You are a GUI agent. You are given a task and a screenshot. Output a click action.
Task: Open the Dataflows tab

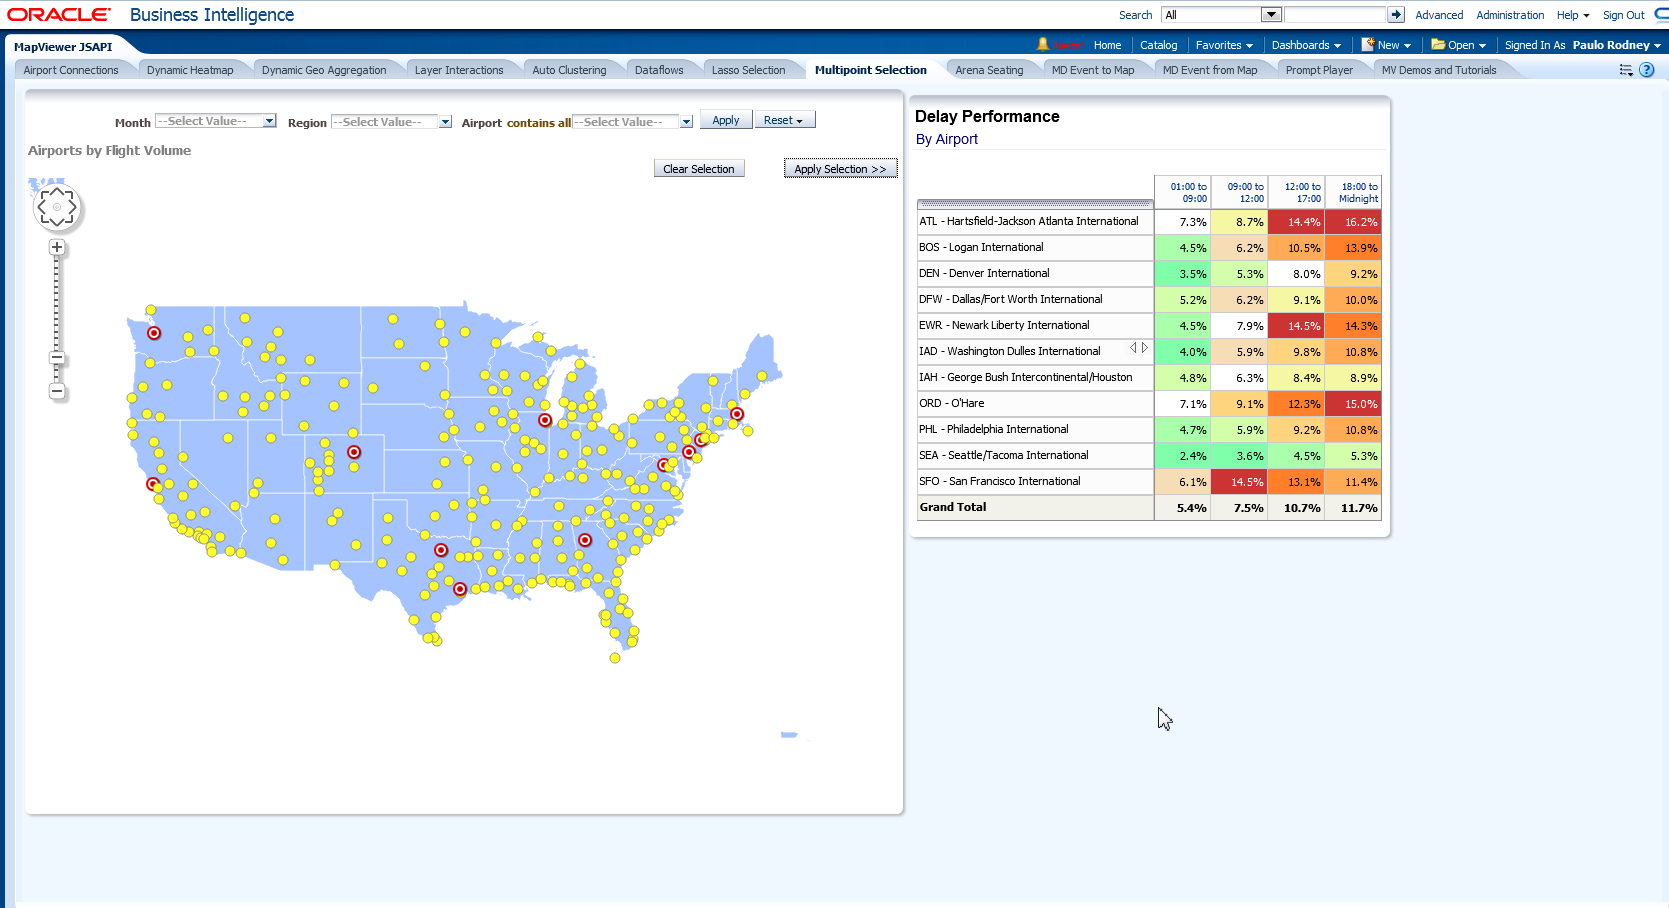coord(659,70)
